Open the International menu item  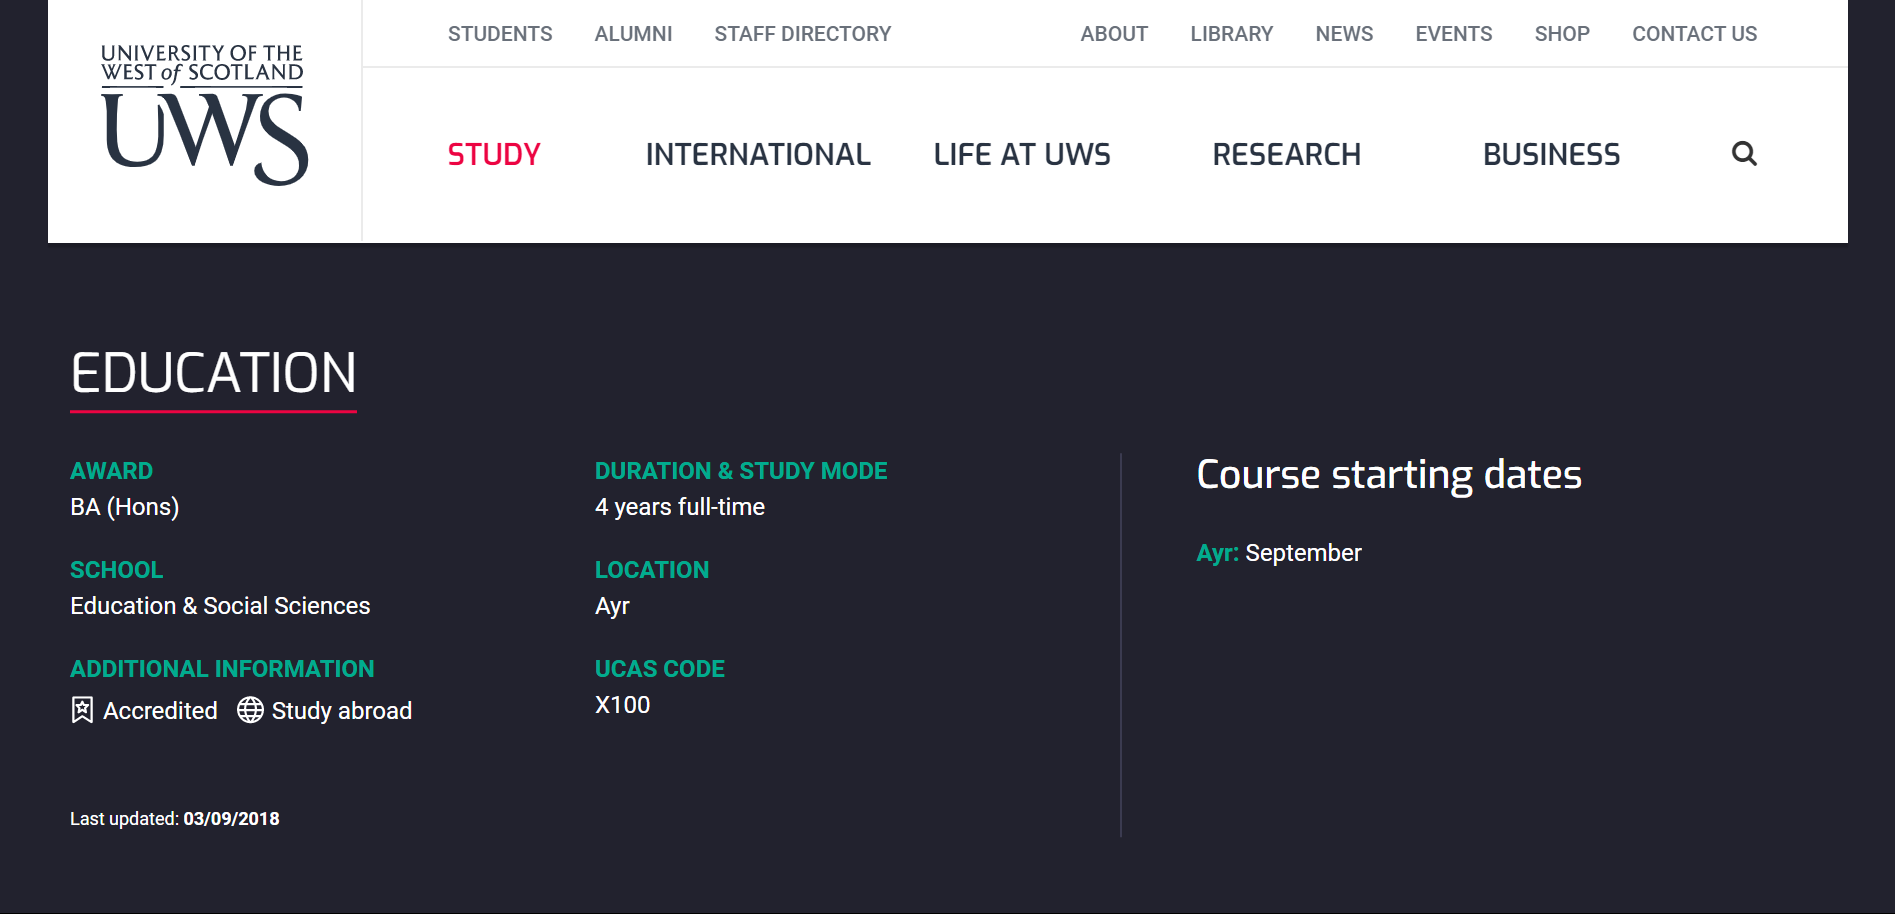tap(758, 155)
